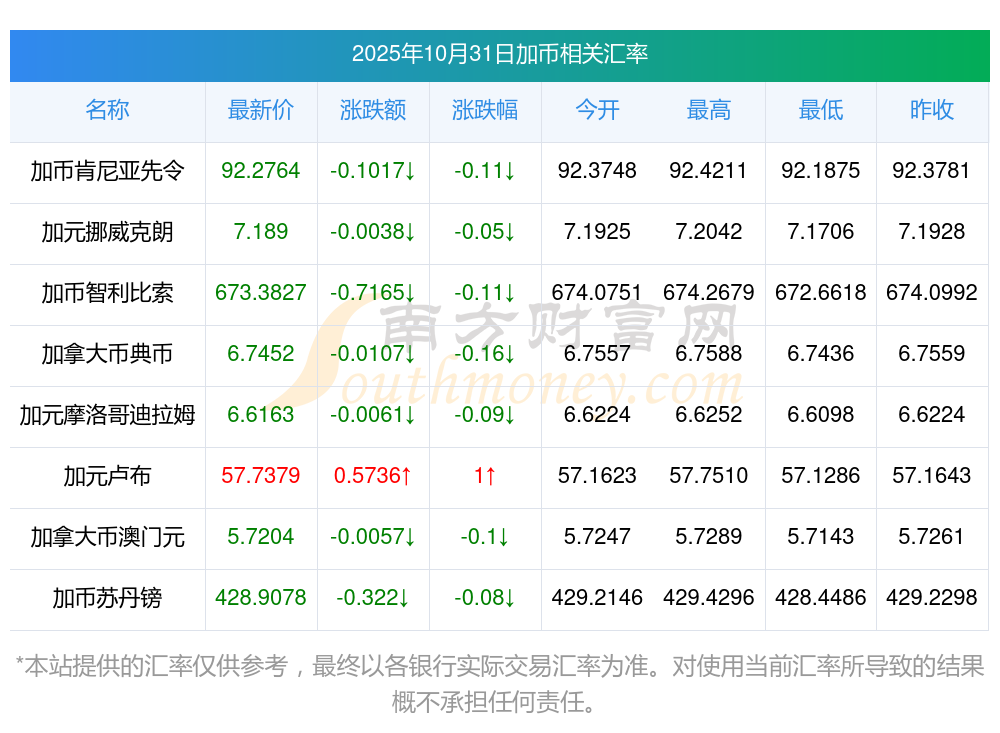The height and width of the screenshot is (733, 1000).
Task: Click latest price 673.3827
Action: pyautogui.click(x=261, y=292)
